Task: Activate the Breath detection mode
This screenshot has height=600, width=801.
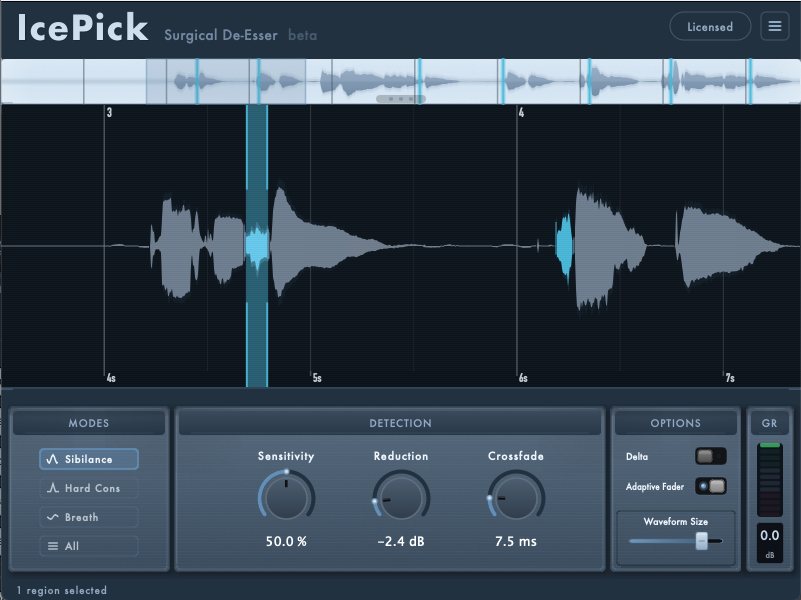Action: [x=88, y=517]
